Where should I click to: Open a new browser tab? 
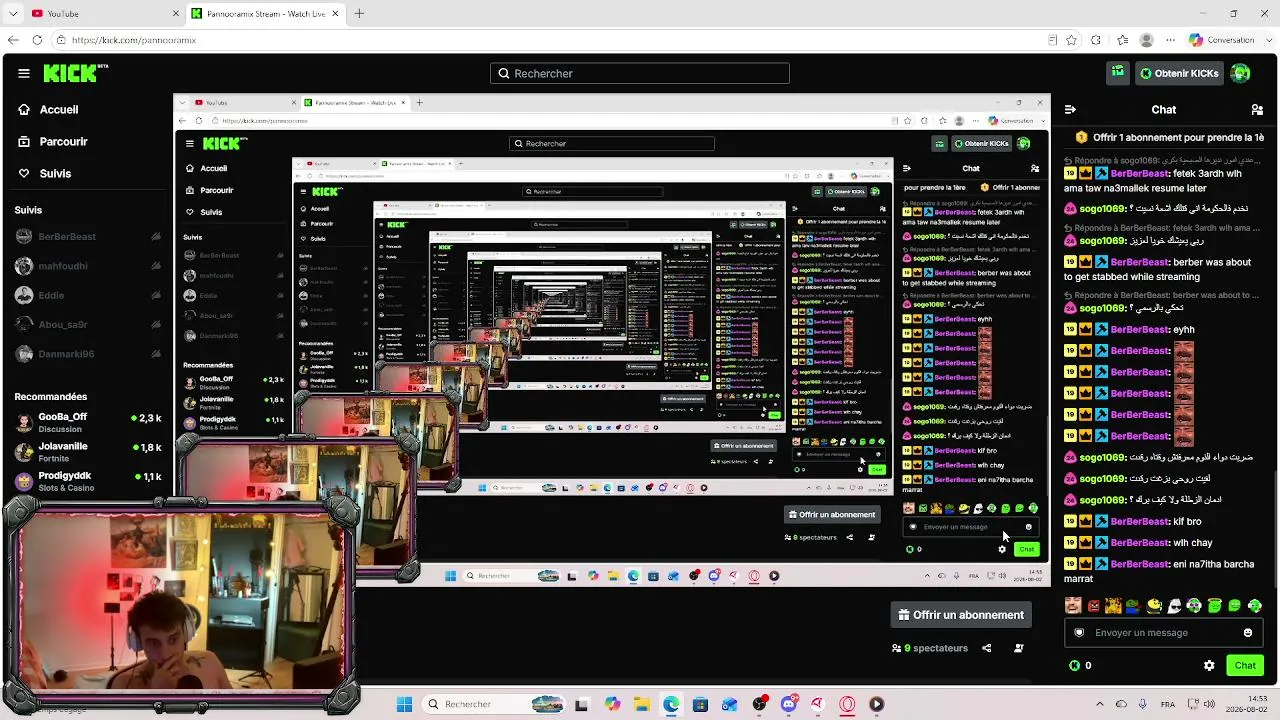[359, 13]
